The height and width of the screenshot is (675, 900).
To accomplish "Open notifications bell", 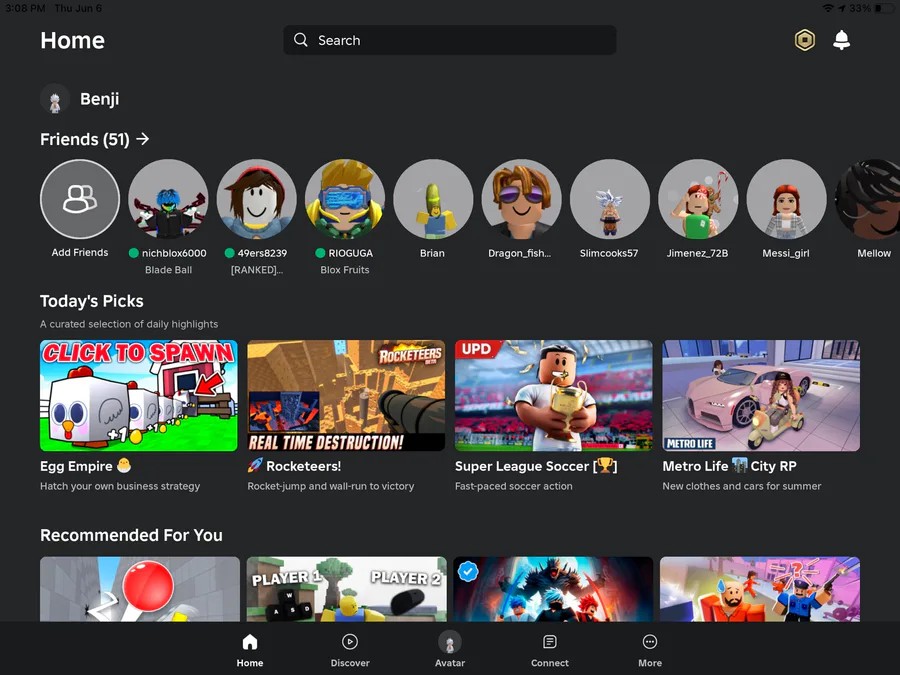I will [841, 40].
